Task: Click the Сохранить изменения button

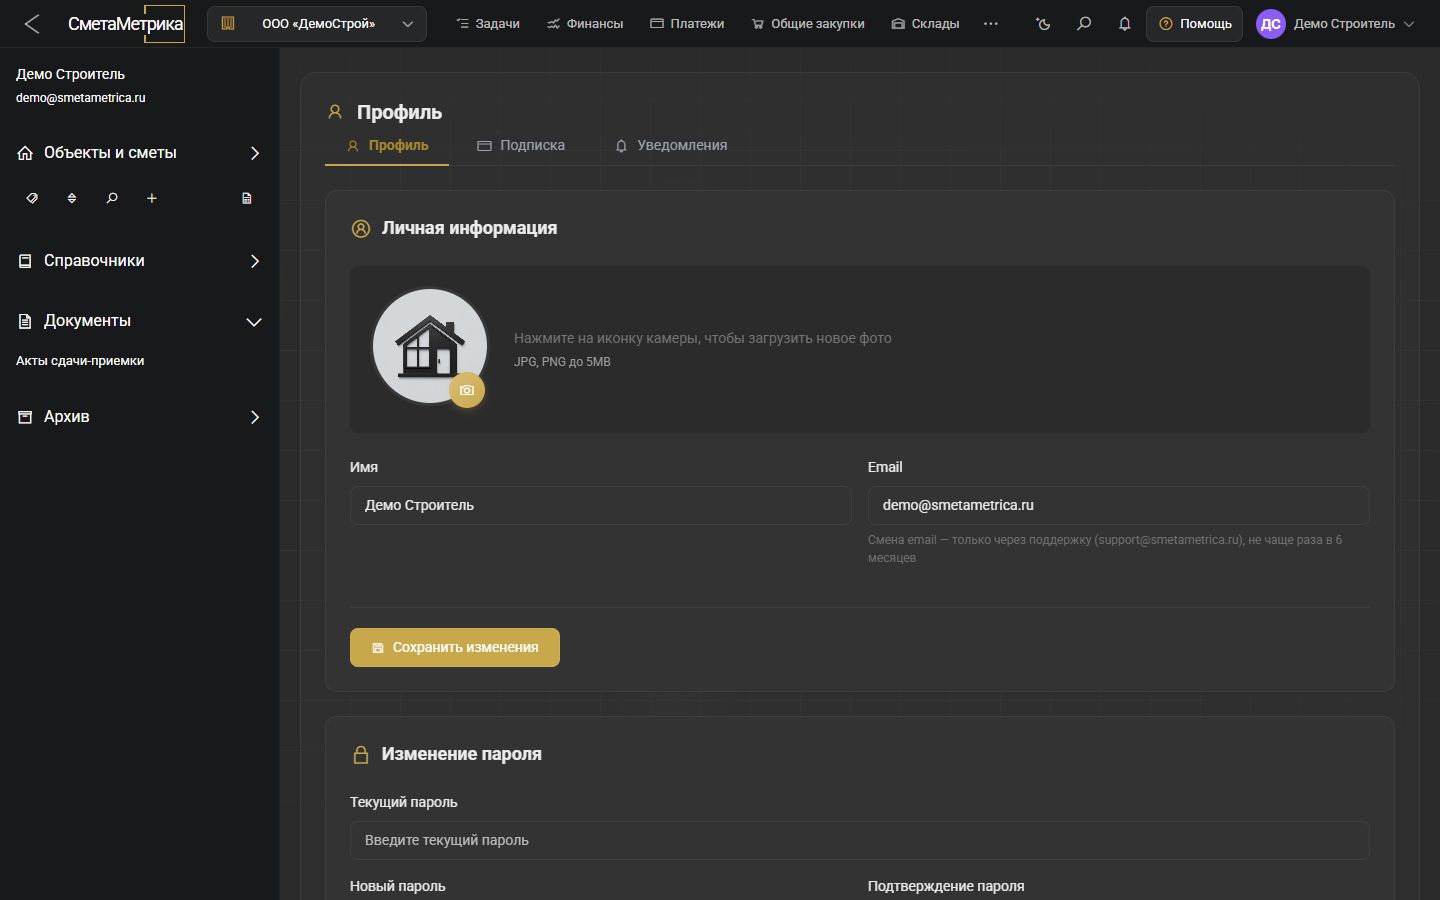Action: [455, 647]
